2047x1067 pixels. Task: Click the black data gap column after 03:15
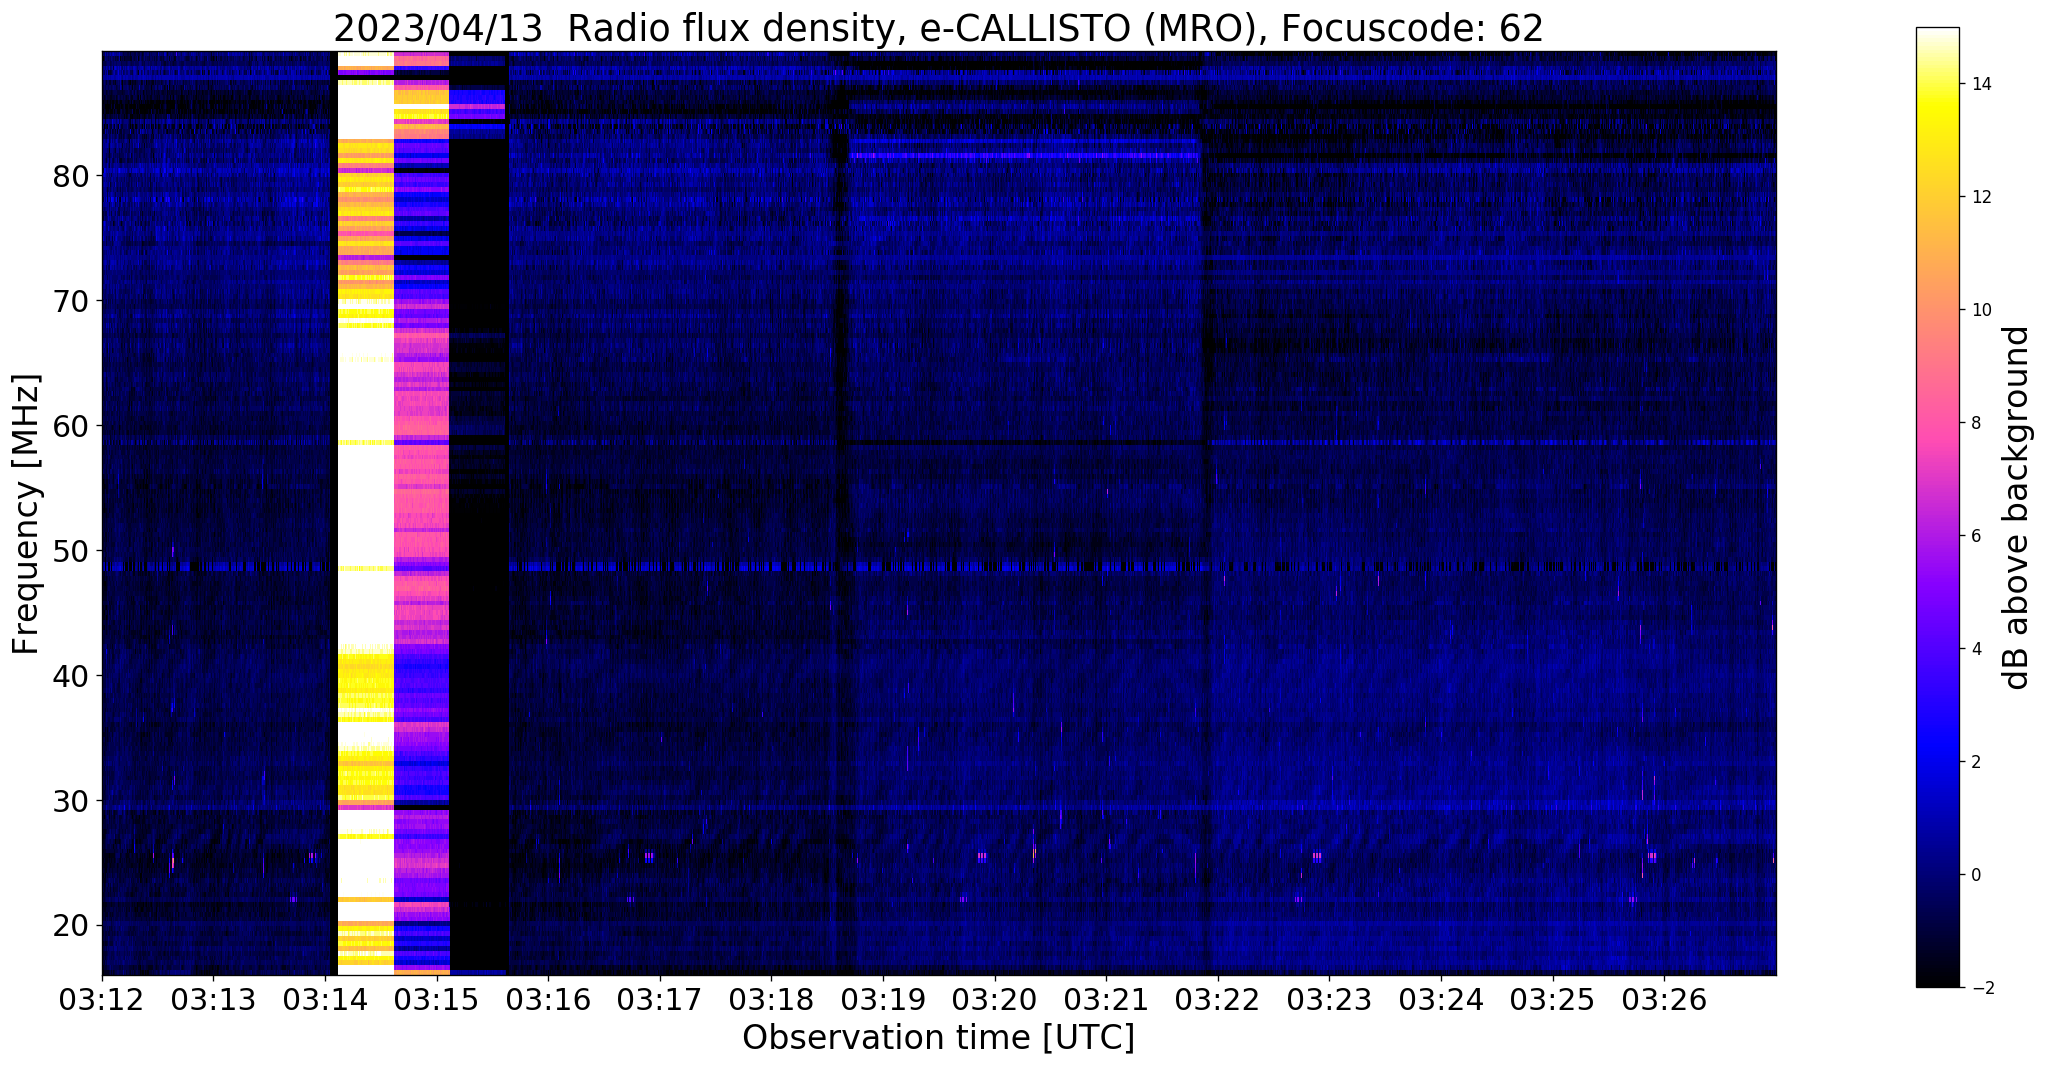[x=479, y=513]
